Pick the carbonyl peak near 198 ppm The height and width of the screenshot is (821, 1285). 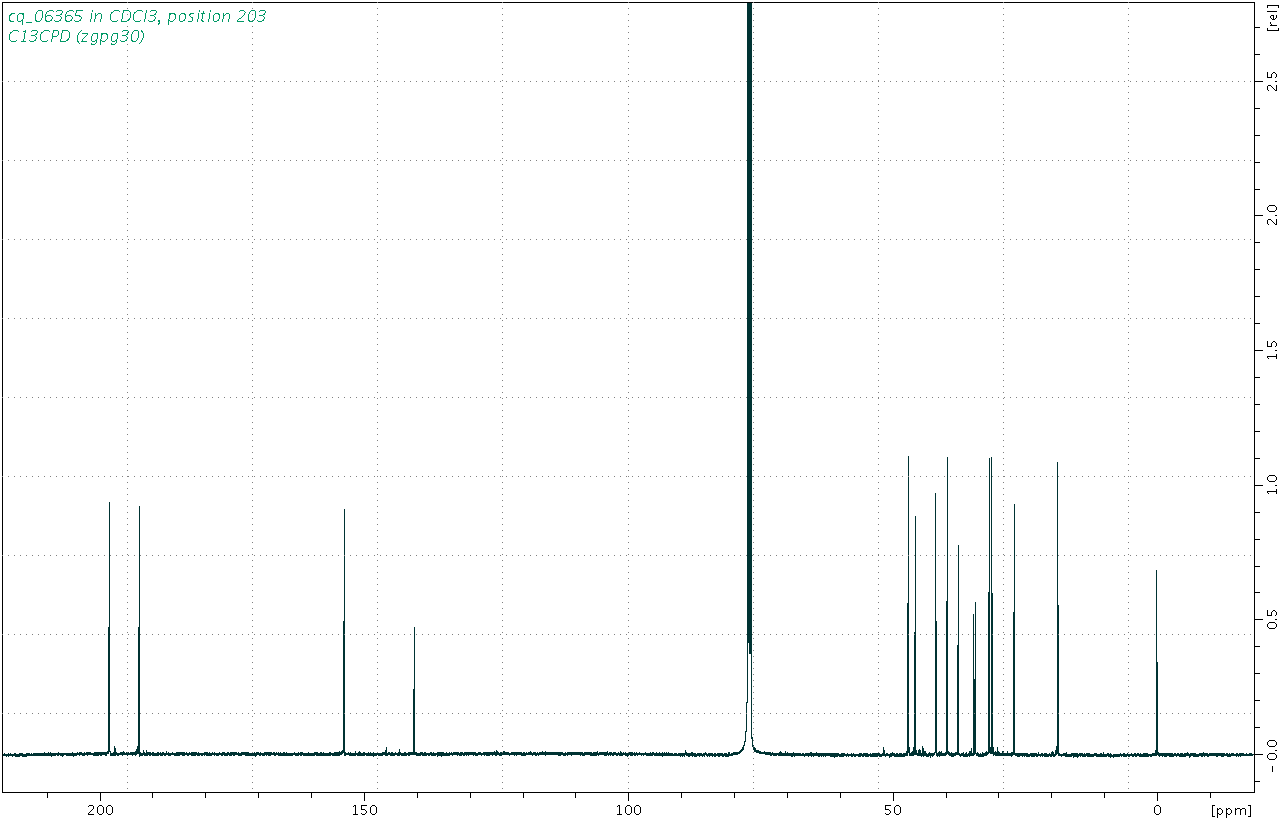109,628
